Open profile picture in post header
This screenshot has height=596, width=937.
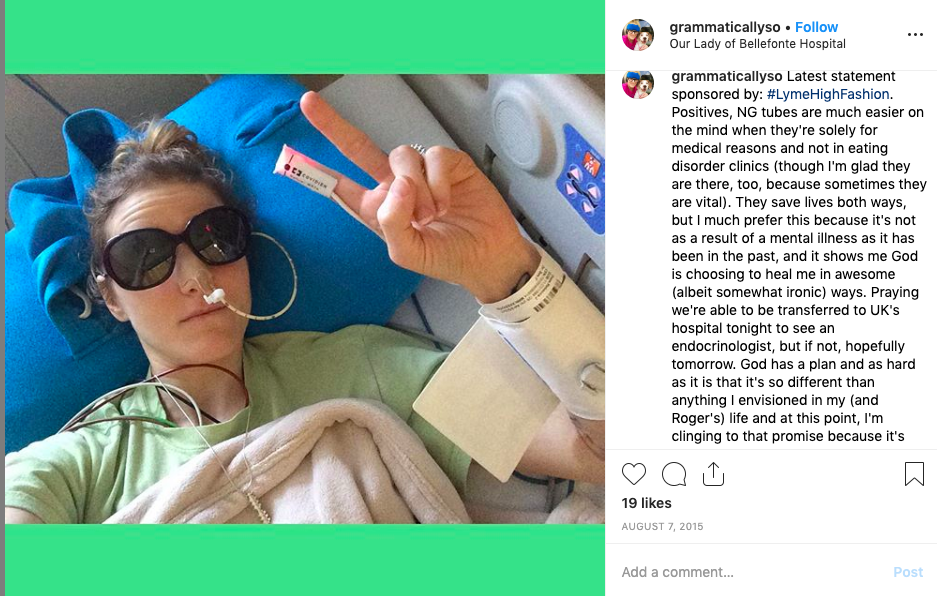pyautogui.click(x=638, y=35)
